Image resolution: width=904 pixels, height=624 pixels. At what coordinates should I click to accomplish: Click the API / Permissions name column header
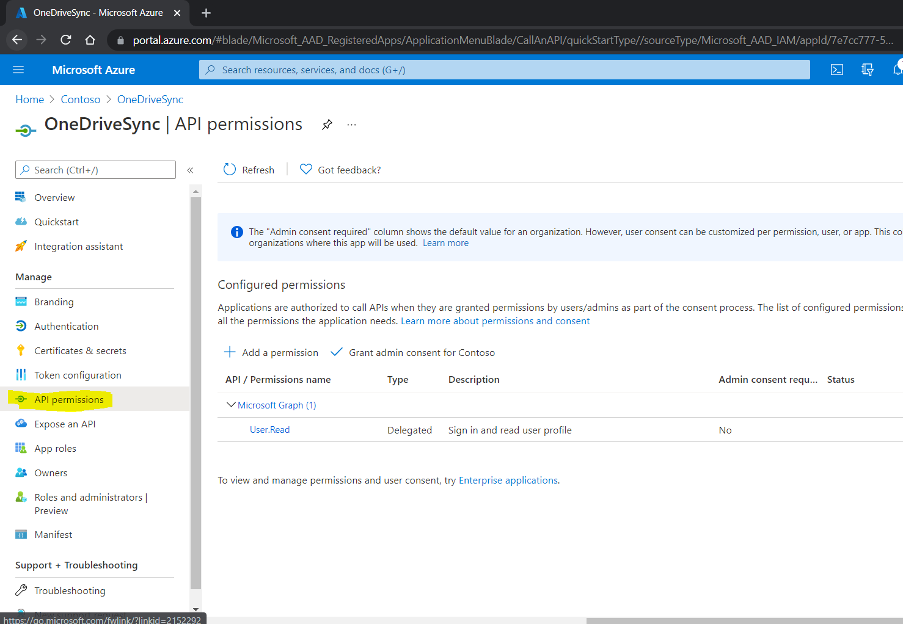[x=278, y=379]
